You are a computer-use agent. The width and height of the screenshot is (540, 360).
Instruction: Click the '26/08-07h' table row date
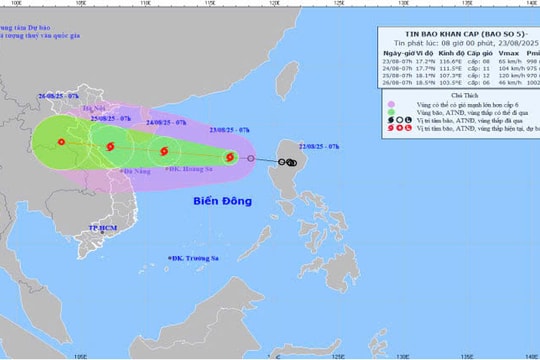pyautogui.click(x=397, y=83)
